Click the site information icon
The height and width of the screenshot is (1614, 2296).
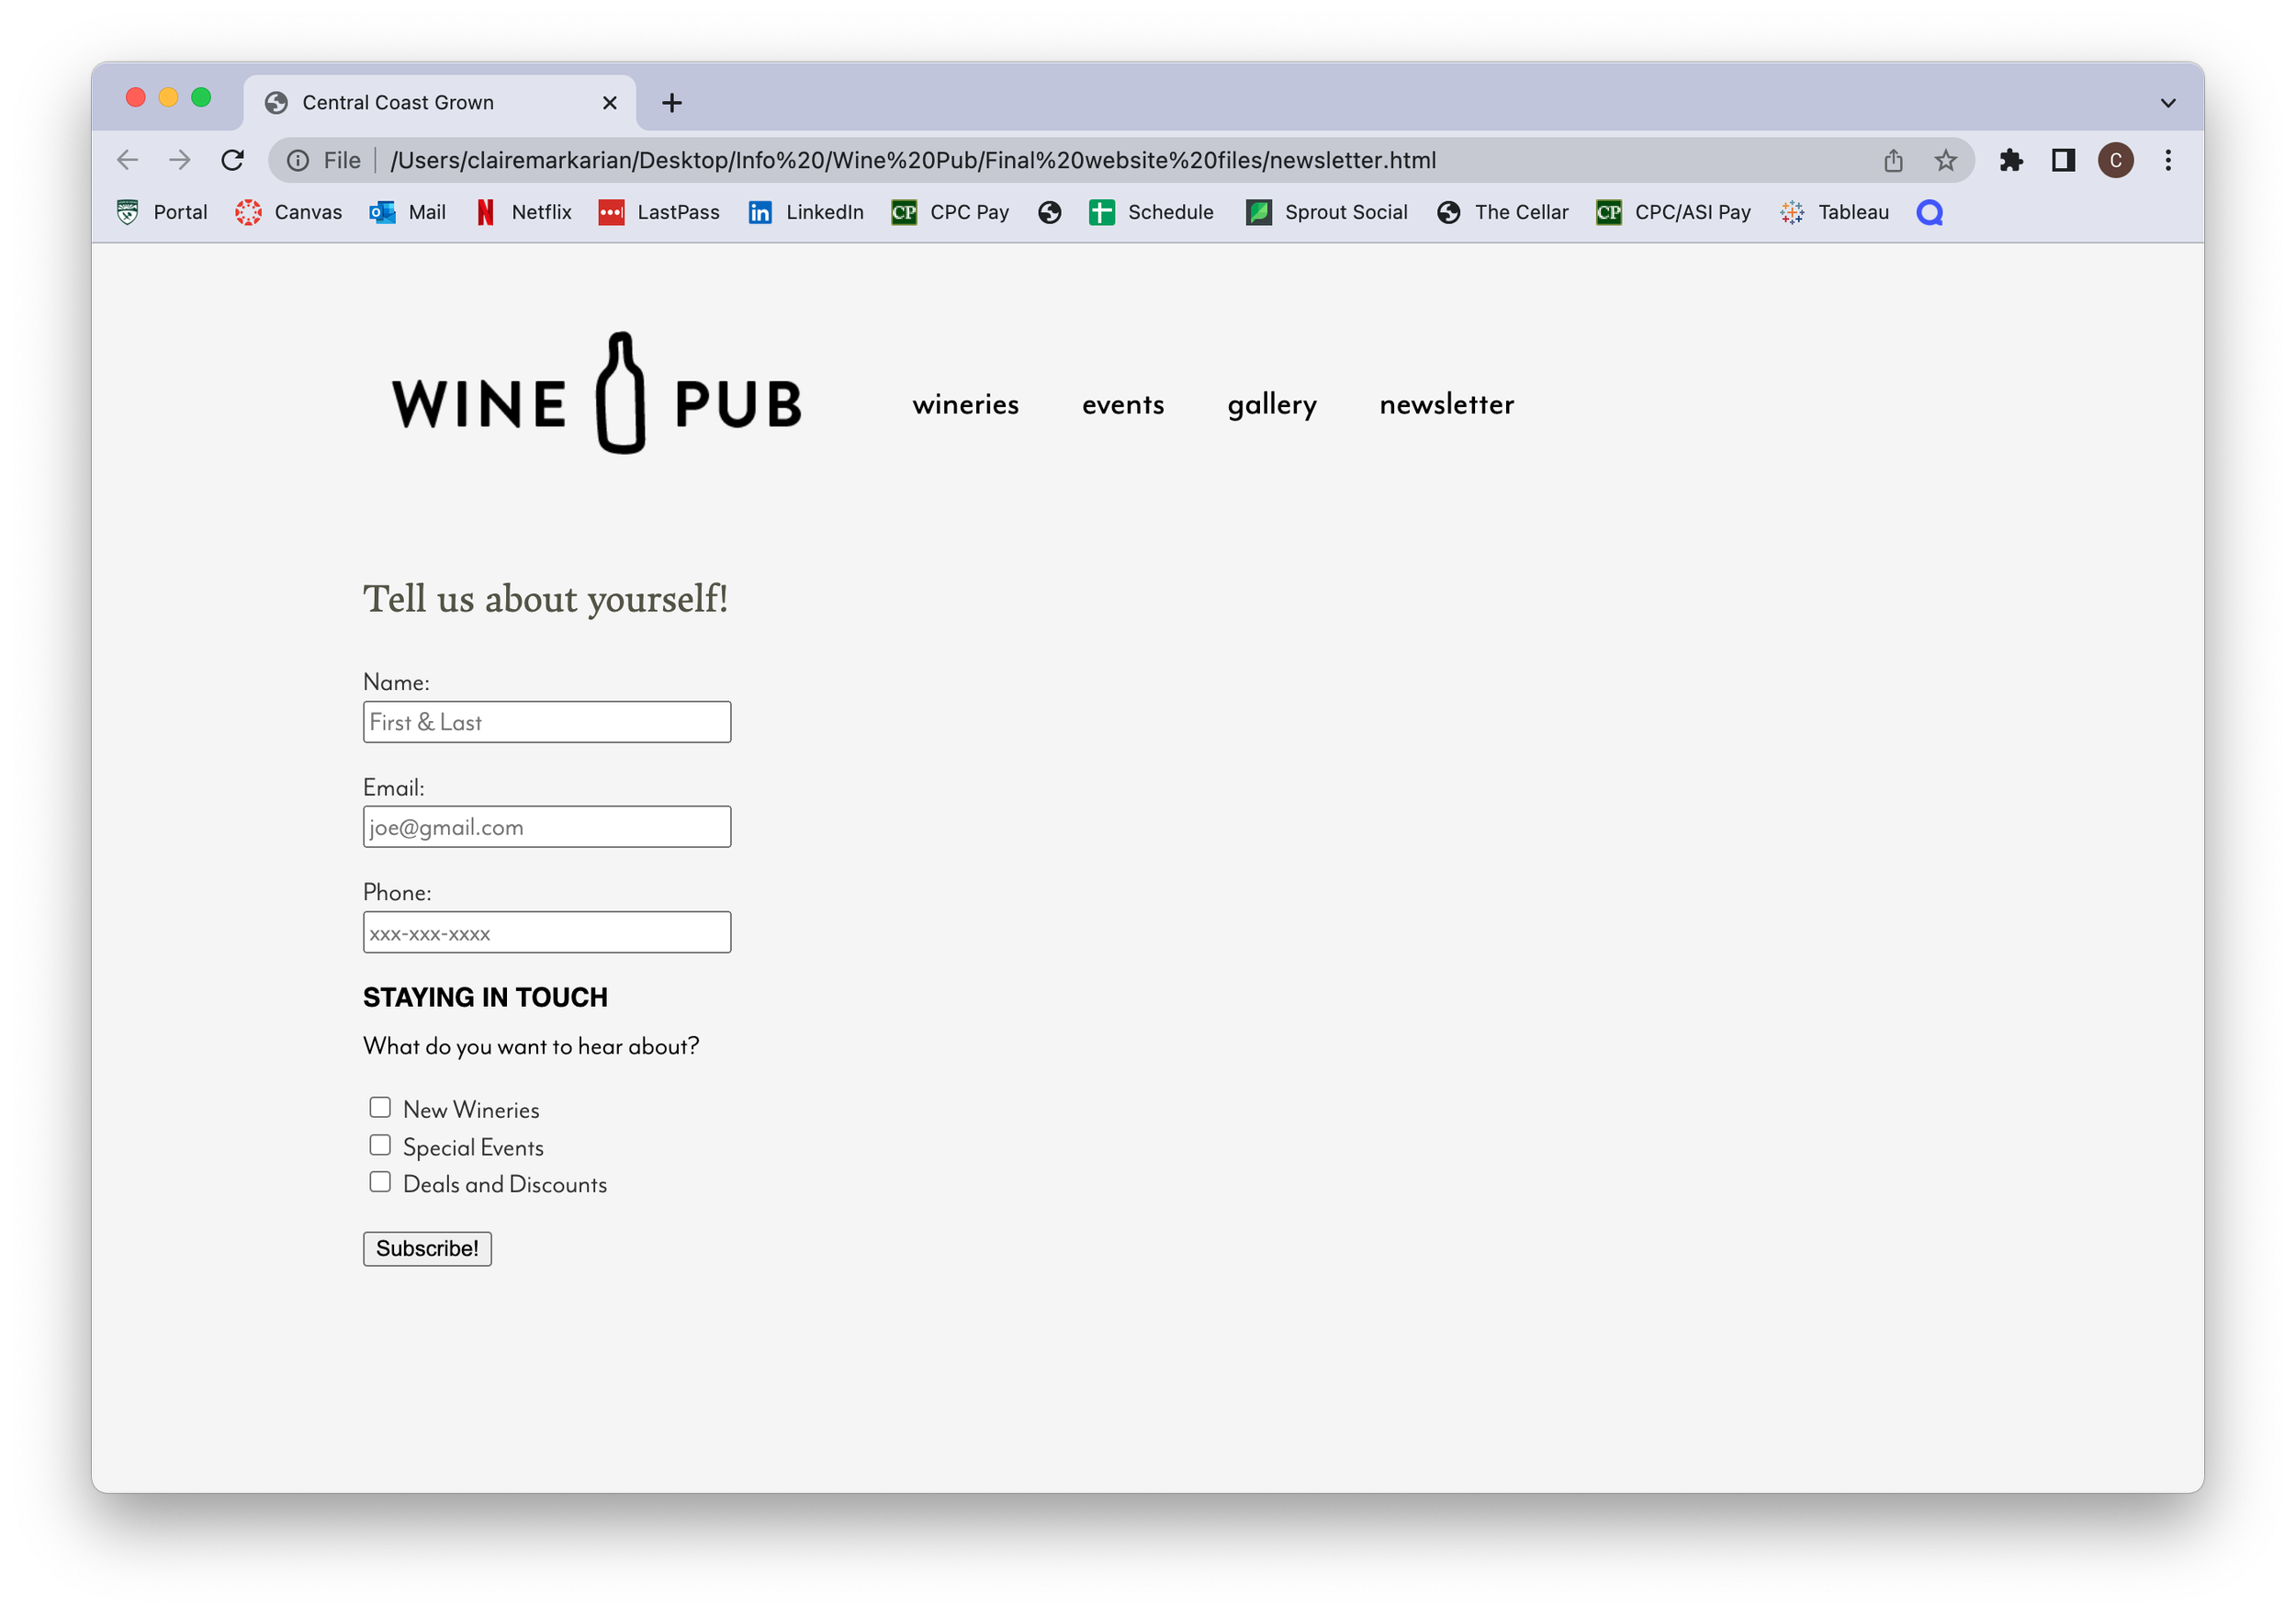pyautogui.click(x=298, y=160)
